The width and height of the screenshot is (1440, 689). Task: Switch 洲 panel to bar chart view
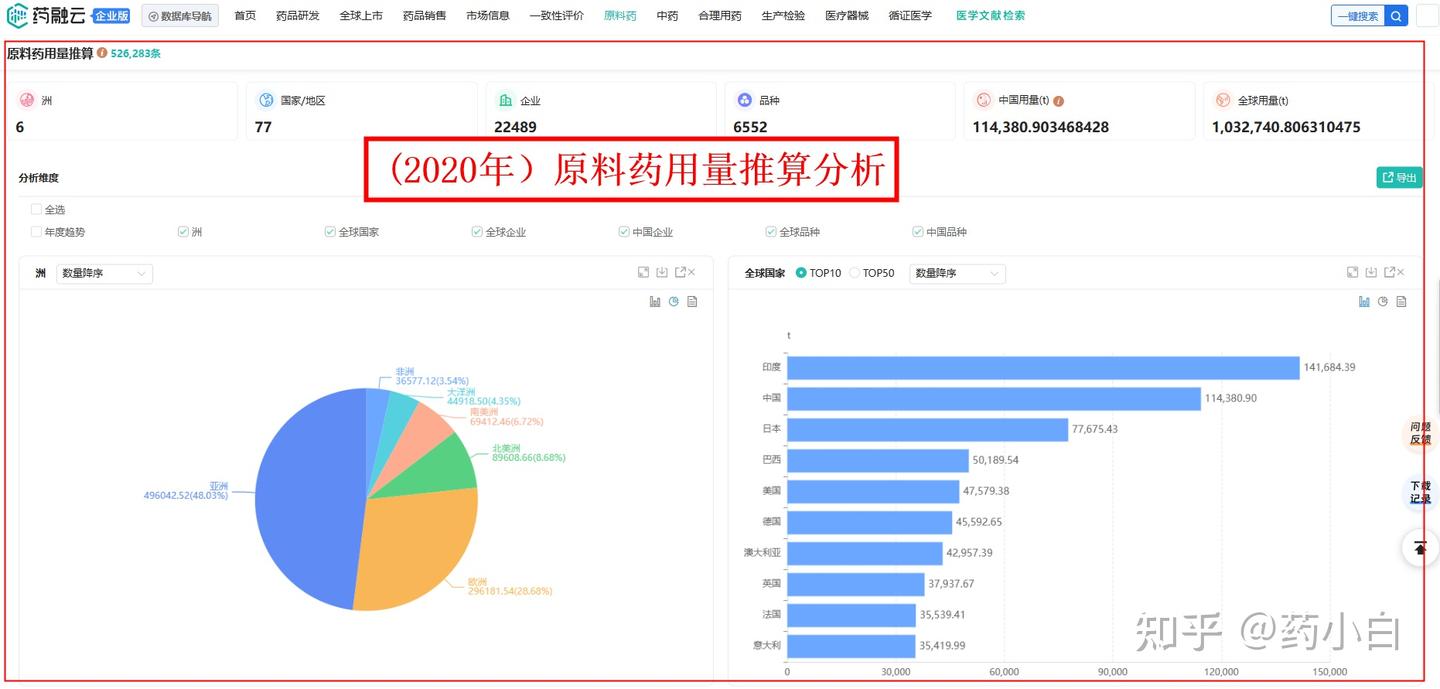pyautogui.click(x=655, y=301)
